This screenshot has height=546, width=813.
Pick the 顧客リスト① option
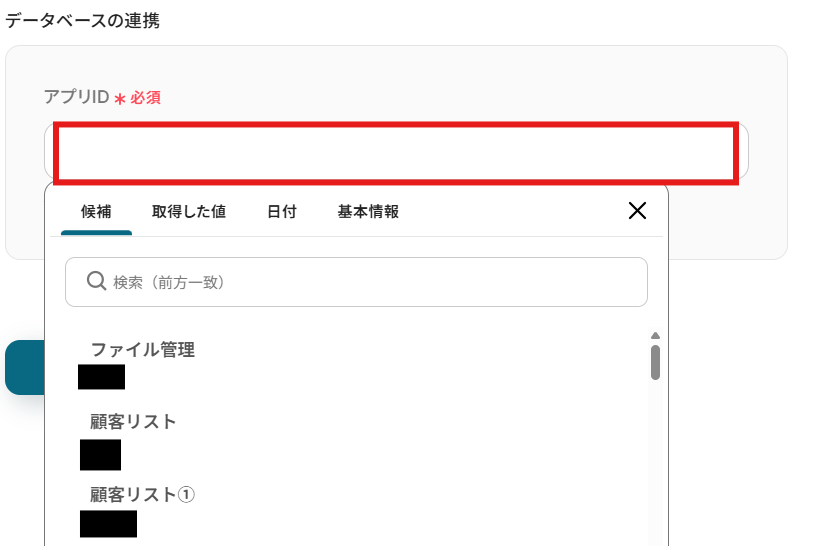click(x=141, y=494)
